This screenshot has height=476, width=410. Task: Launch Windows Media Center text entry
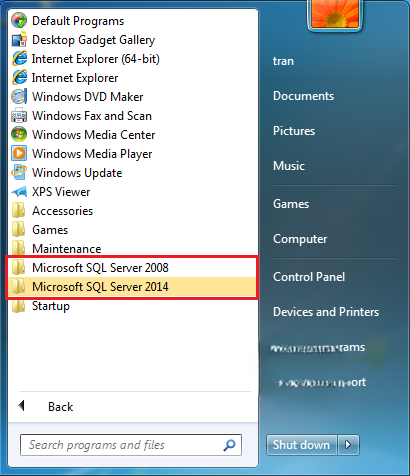click(x=93, y=135)
